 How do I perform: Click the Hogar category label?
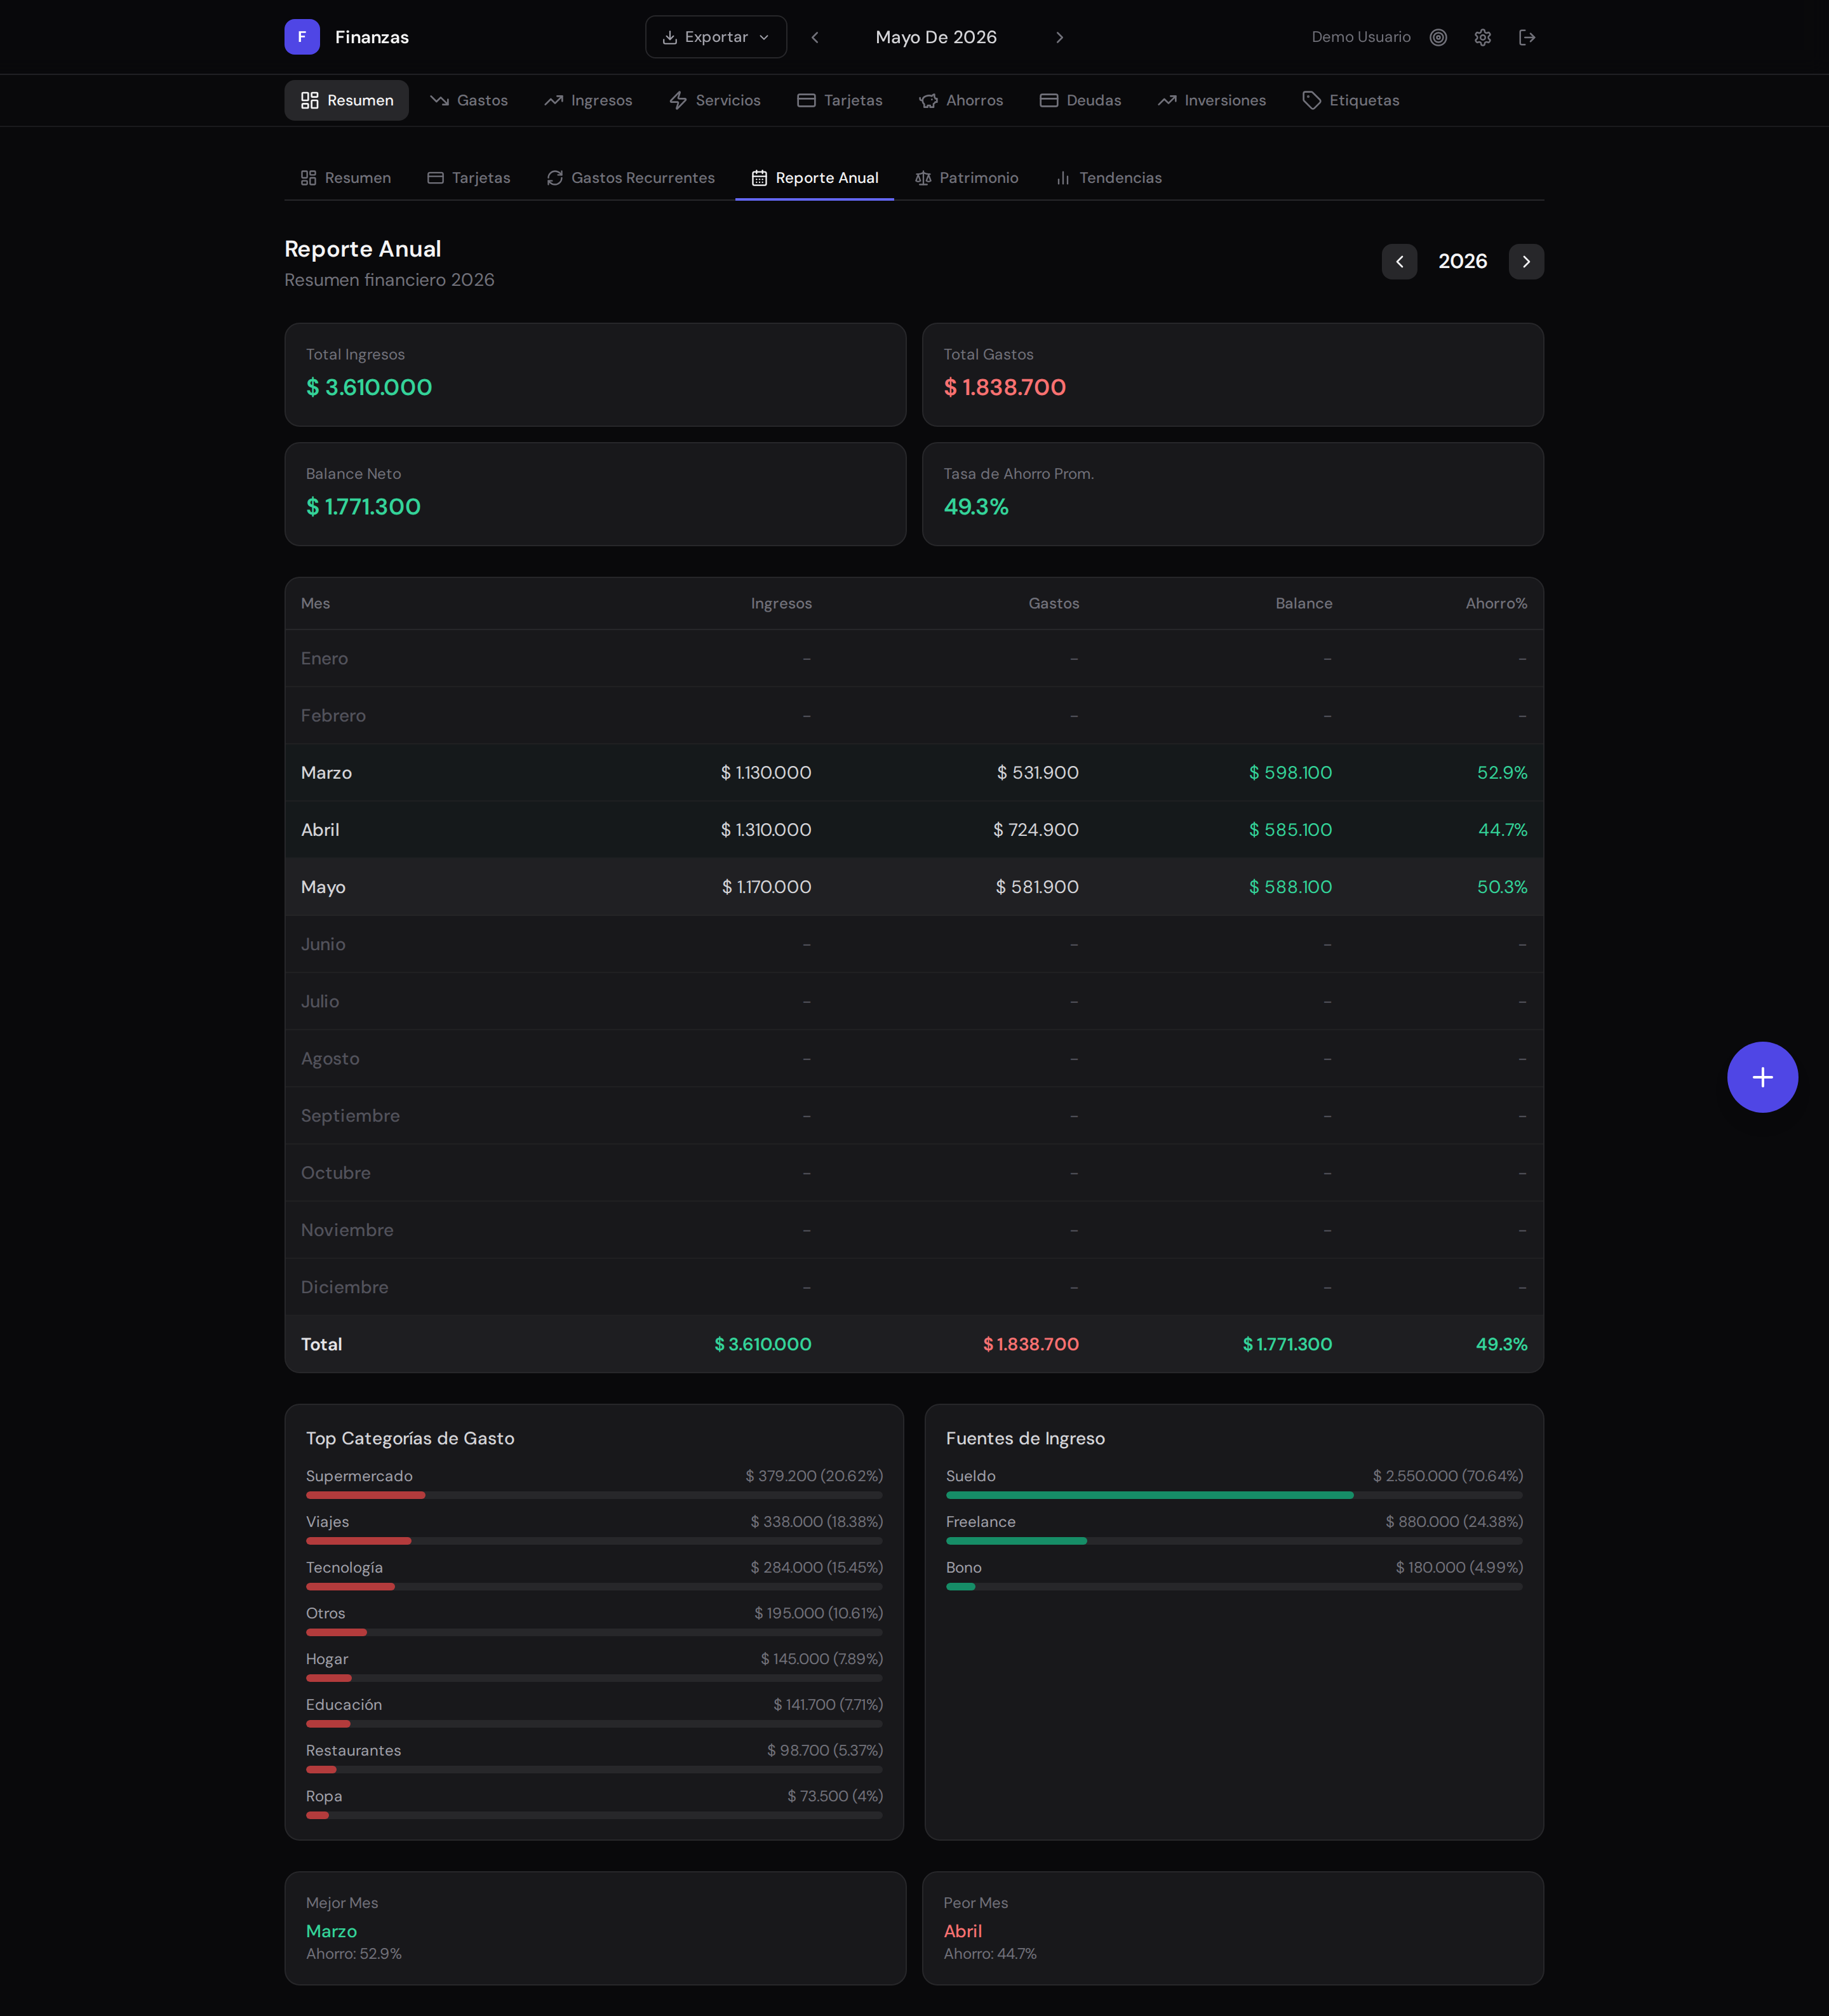coord(327,1659)
